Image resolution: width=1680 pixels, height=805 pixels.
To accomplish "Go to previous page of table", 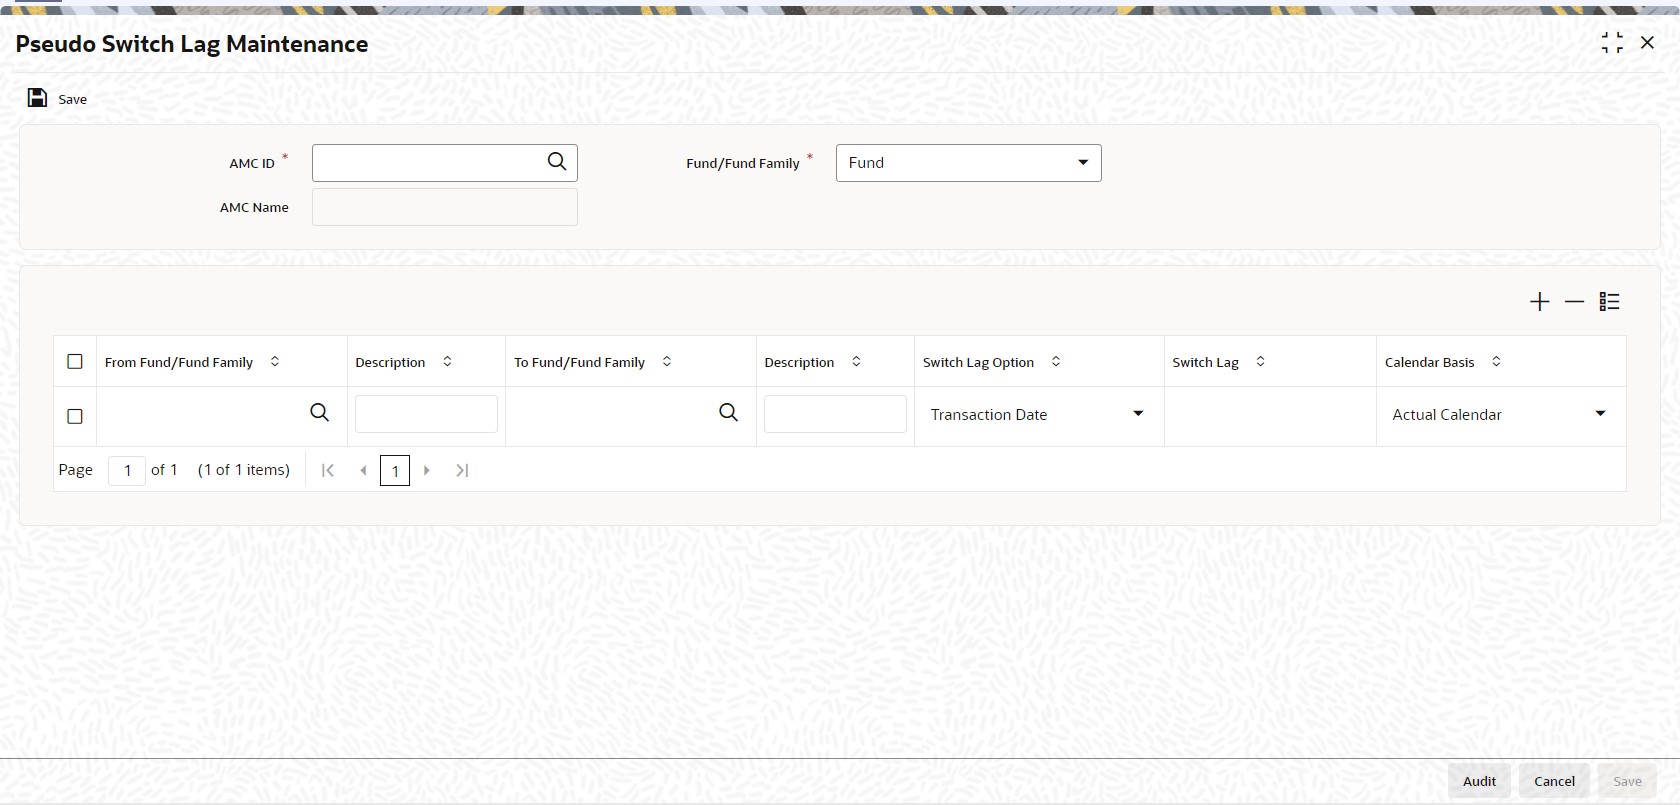I will point(363,470).
